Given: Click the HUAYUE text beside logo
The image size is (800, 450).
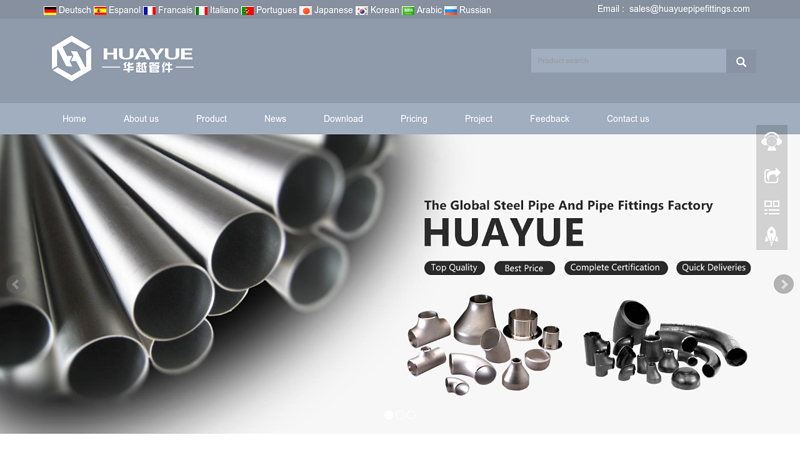Looking at the screenshot, I should [148, 54].
